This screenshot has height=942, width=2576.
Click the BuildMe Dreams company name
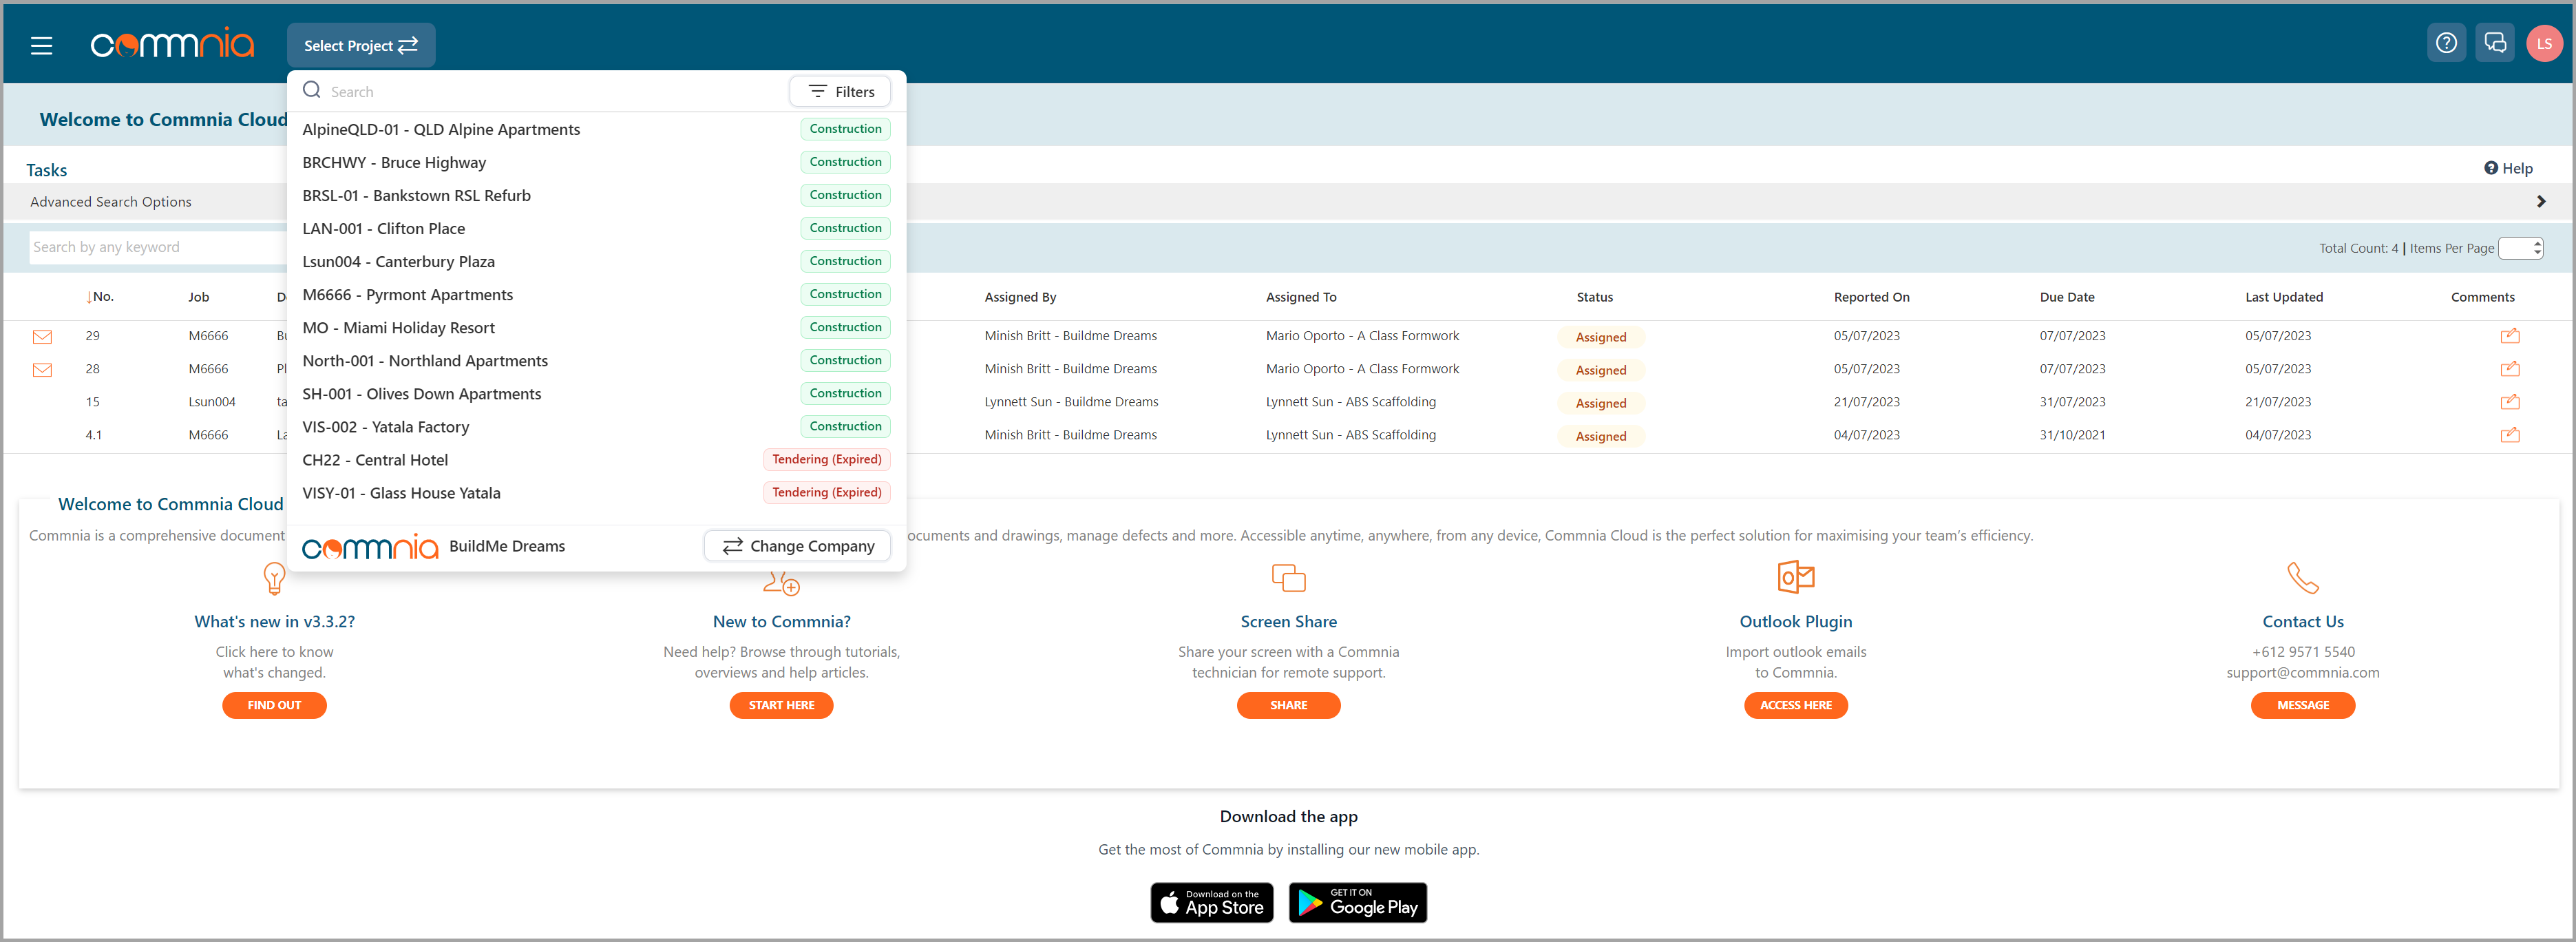(507, 546)
